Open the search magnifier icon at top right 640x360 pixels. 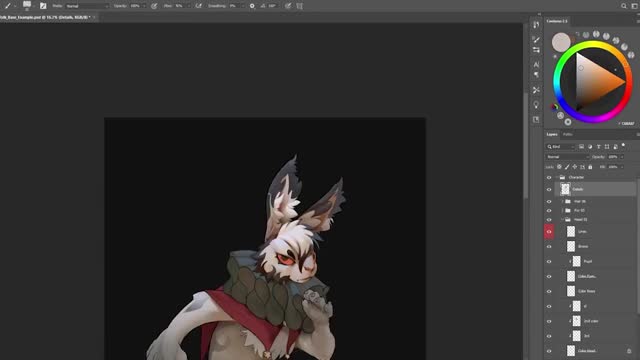click(624, 6)
